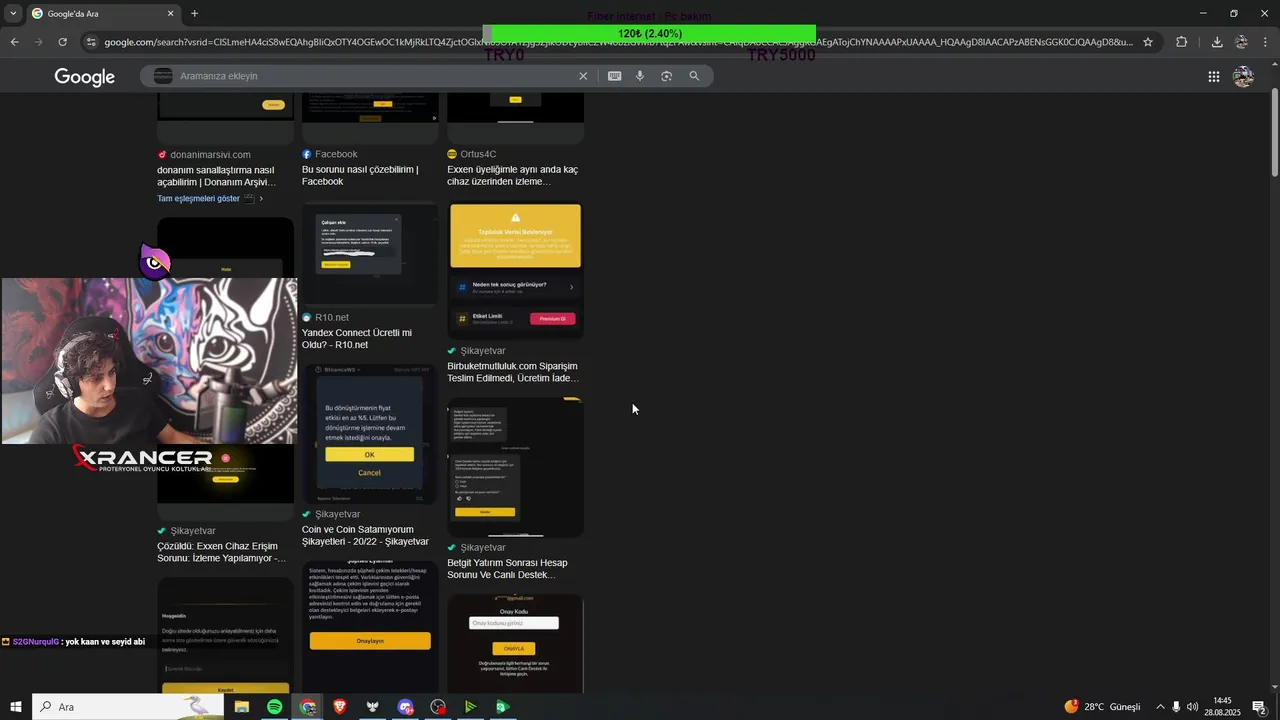Open Betgit Yatırım Sonrası Hesap Sorunu result
The height and width of the screenshot is (720, 1280).
coord(508,569)
